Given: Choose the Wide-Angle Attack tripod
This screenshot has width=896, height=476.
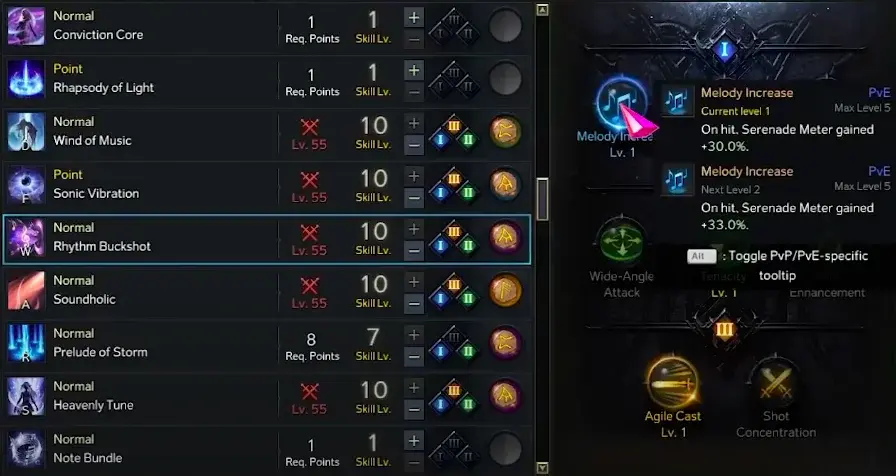Looking at the screenshot, I should (621, 242).
